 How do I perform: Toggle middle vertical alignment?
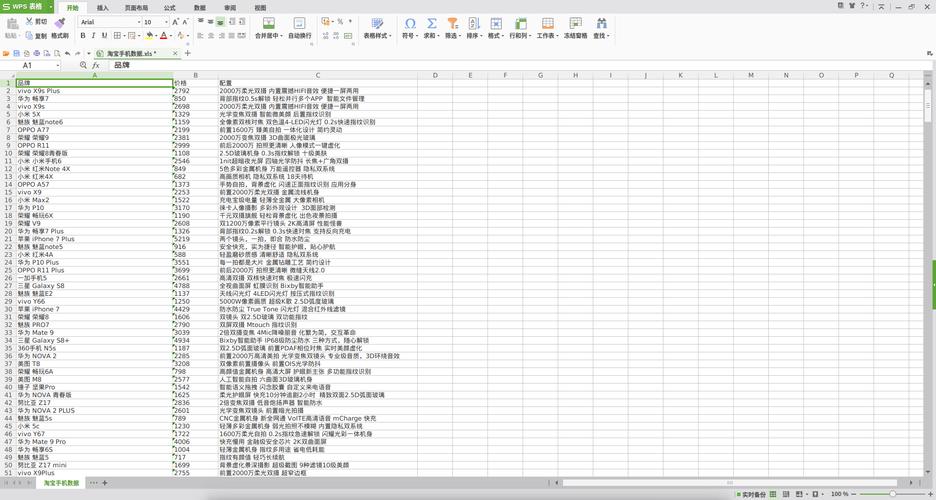pos(210,21)
